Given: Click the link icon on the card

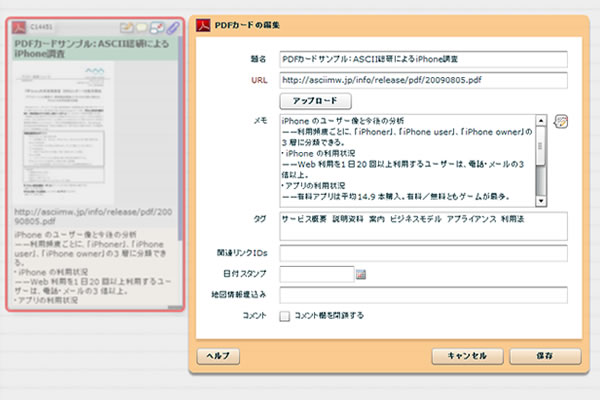Looking at the screenshot, I should pos(158,27).
